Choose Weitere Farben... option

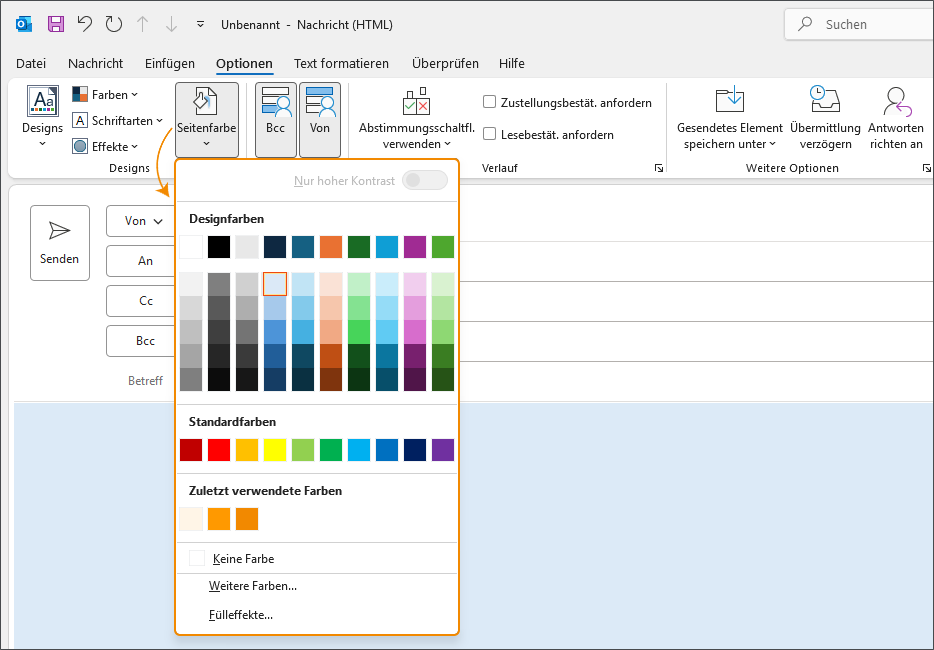point(252,586)
